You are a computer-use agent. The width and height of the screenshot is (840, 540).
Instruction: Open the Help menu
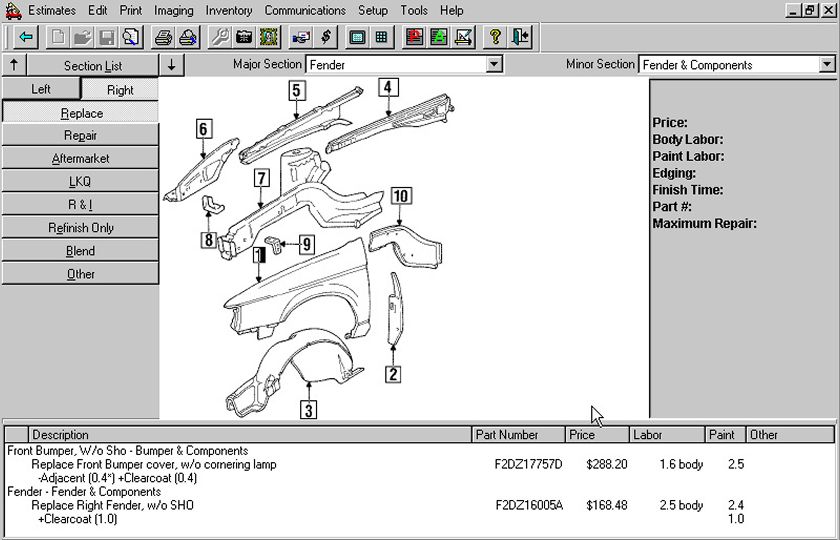(452, 10)
